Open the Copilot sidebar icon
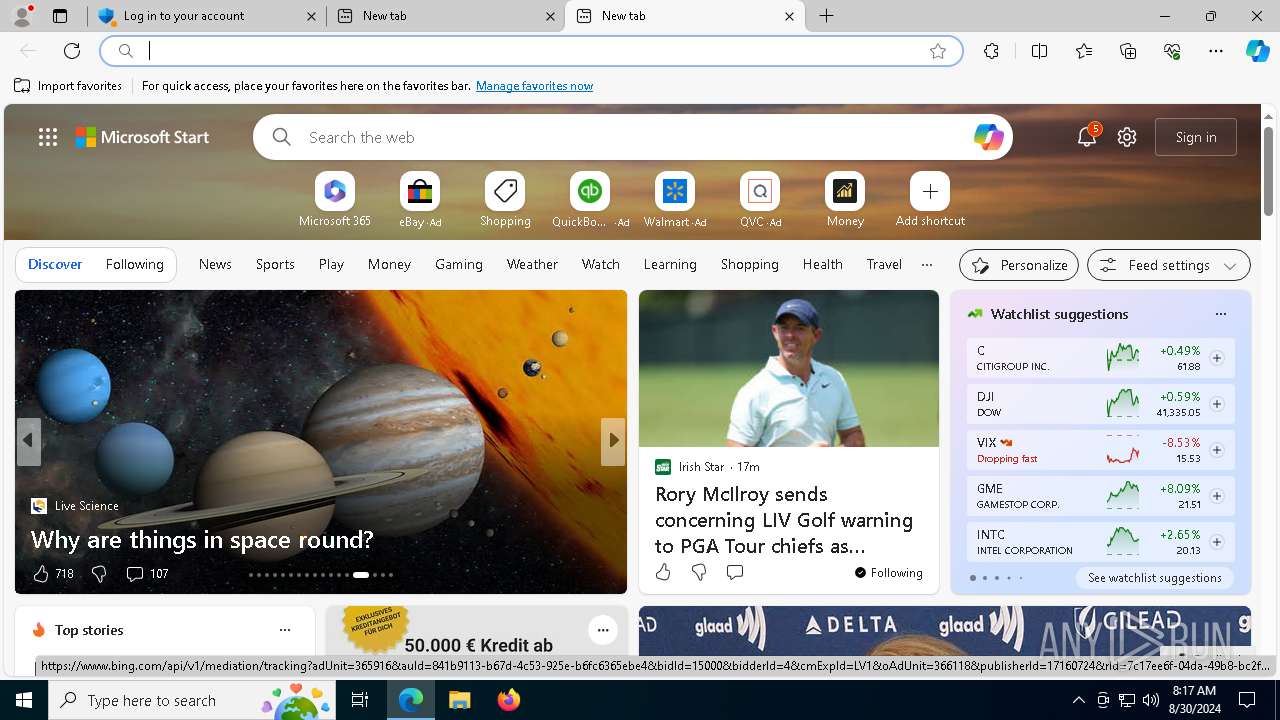The height and width of the screenshot is (720, 1280). tap(1257, 51)
